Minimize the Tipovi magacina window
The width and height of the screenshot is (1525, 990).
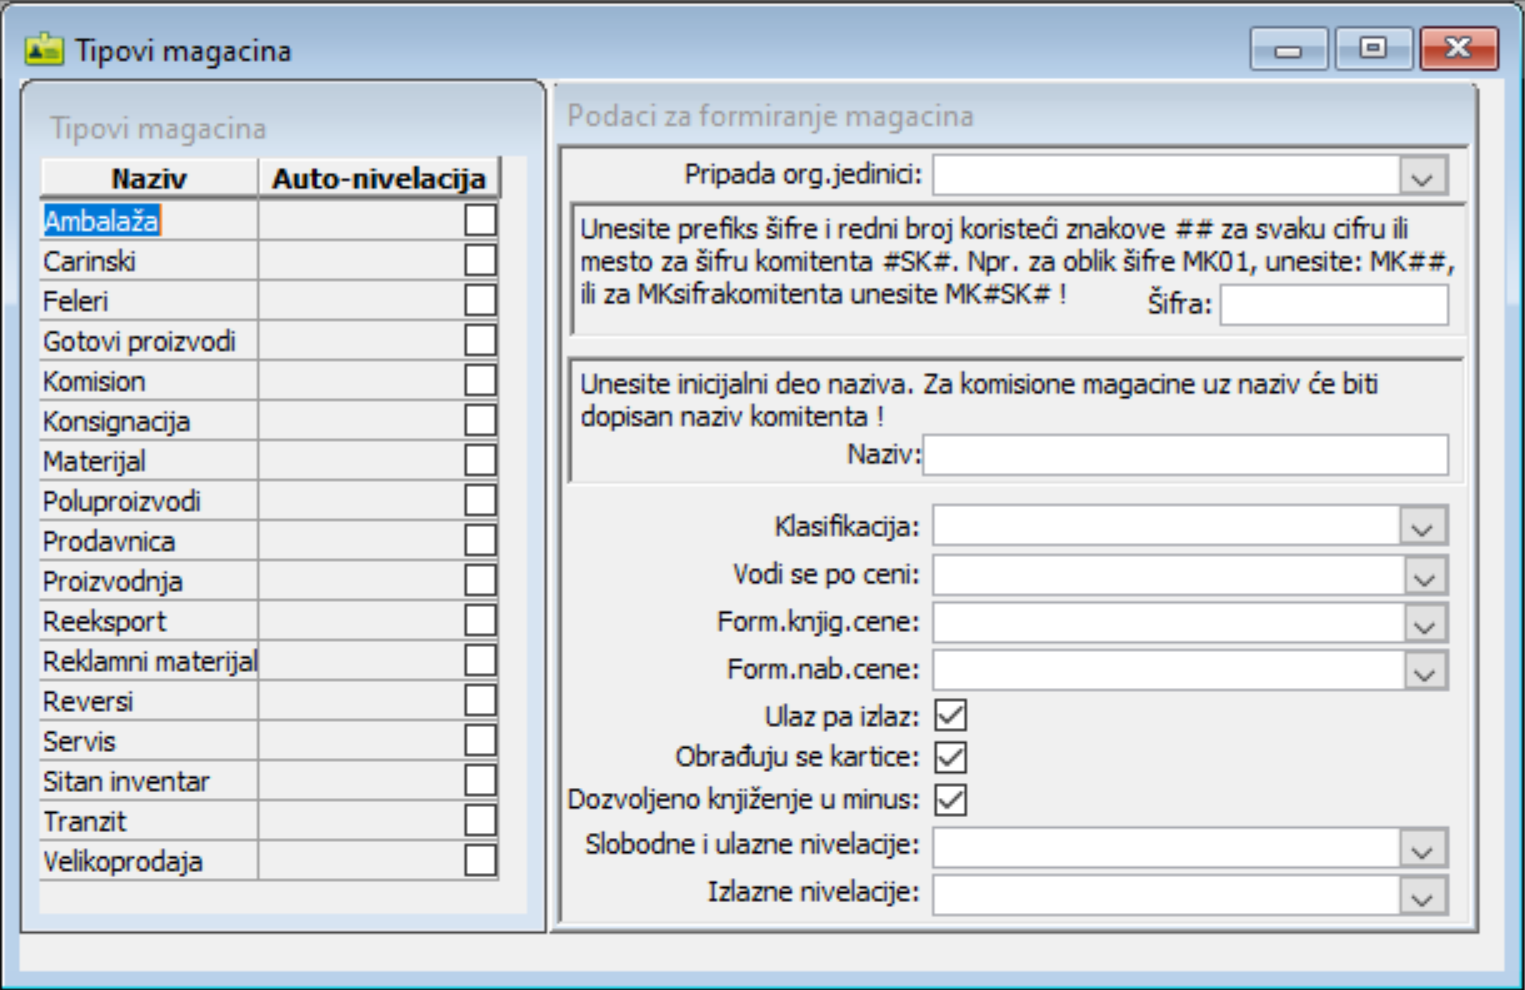1288,48
